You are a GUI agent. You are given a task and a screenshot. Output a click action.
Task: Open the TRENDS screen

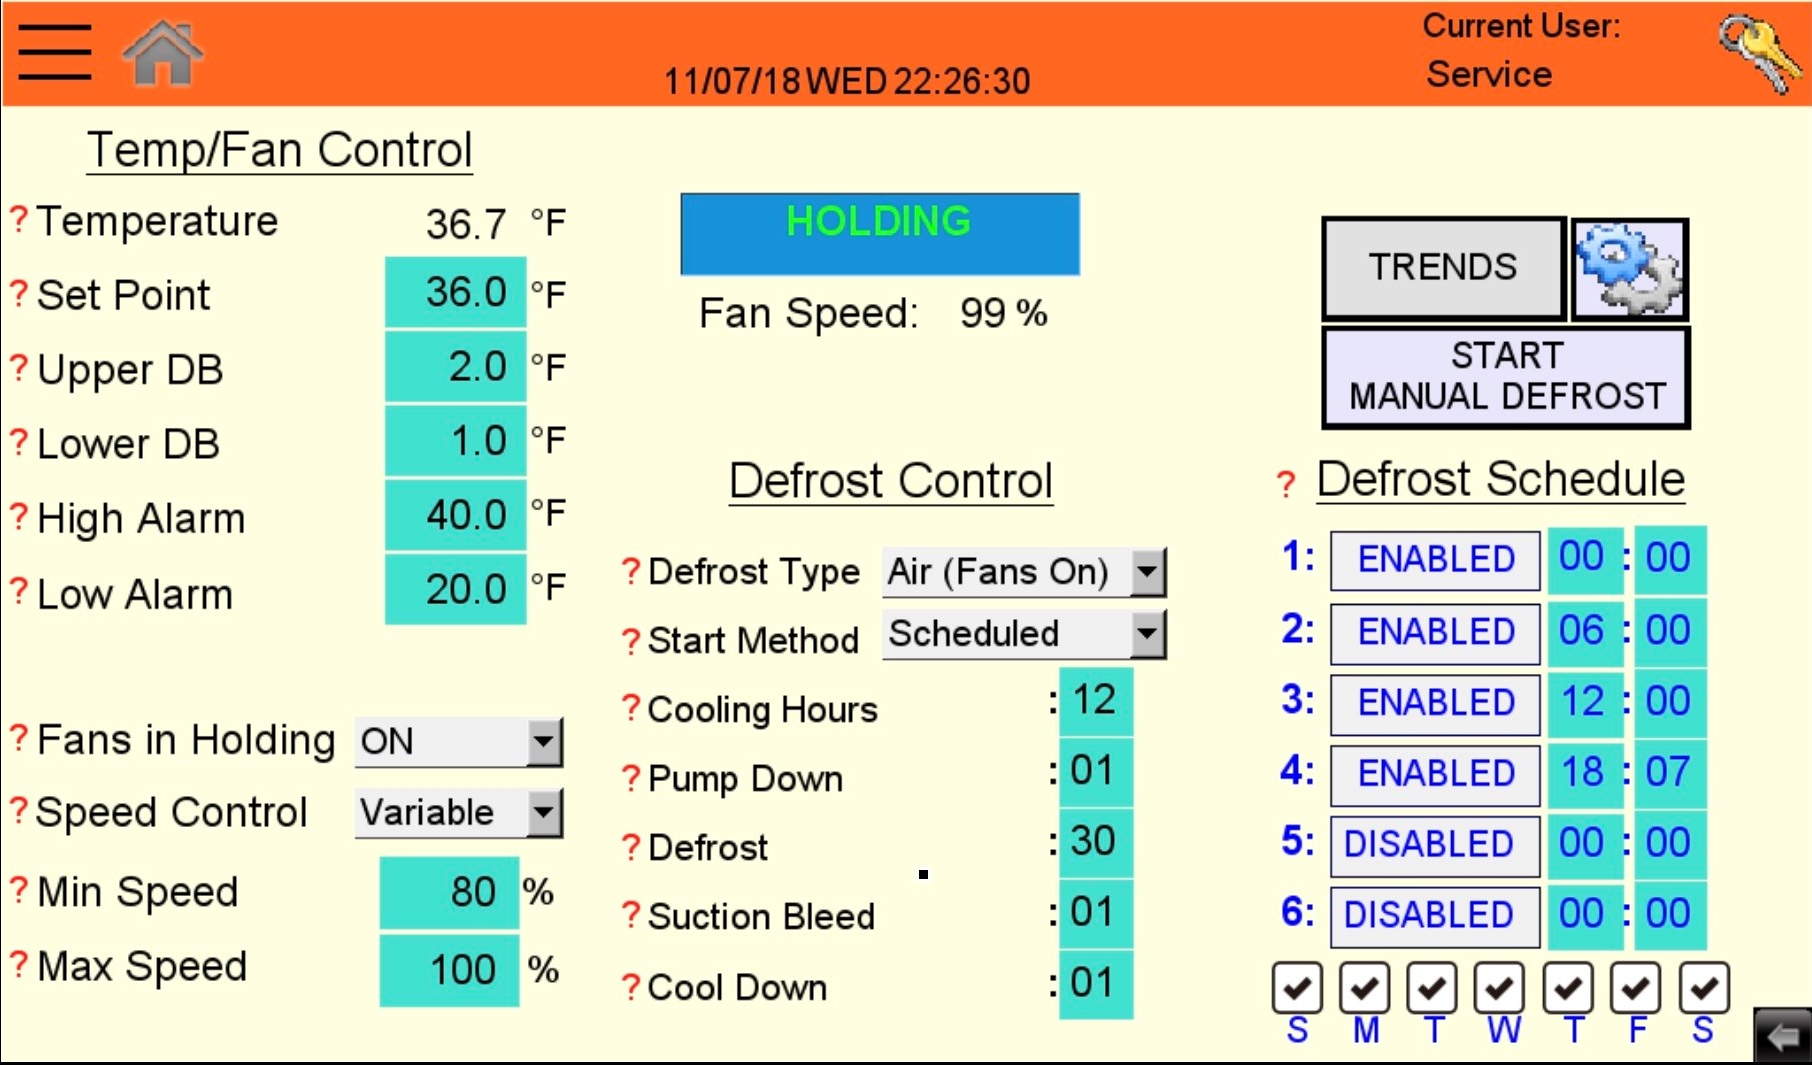click(x=1442, y=266)
